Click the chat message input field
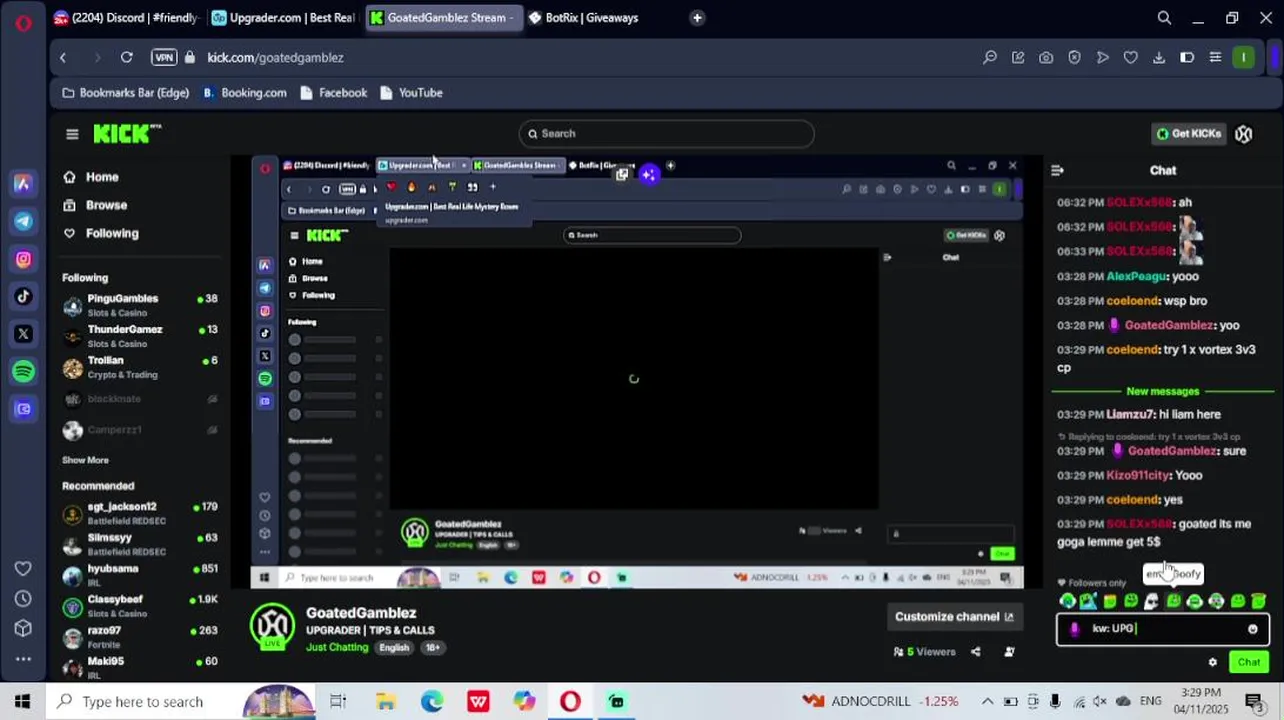1284x720 pixels. pos(1163,629)
